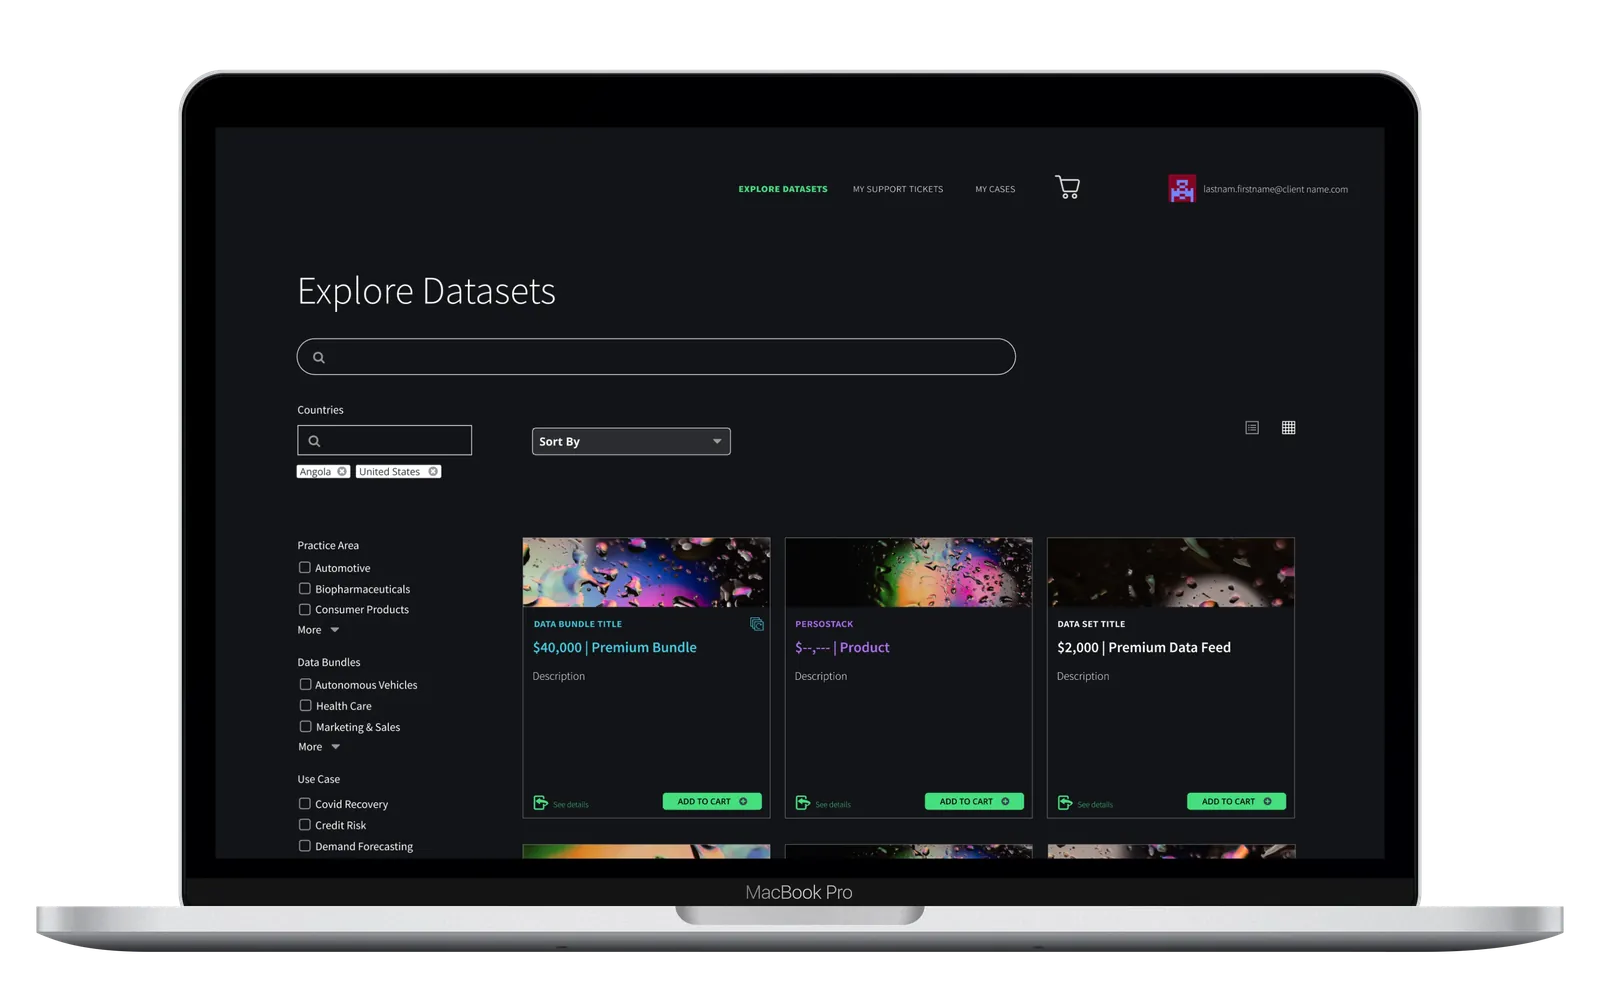Click the Premium Data Feed card image
Viewport: 1600px width, 986px height.
click(x=1171, y=572)
